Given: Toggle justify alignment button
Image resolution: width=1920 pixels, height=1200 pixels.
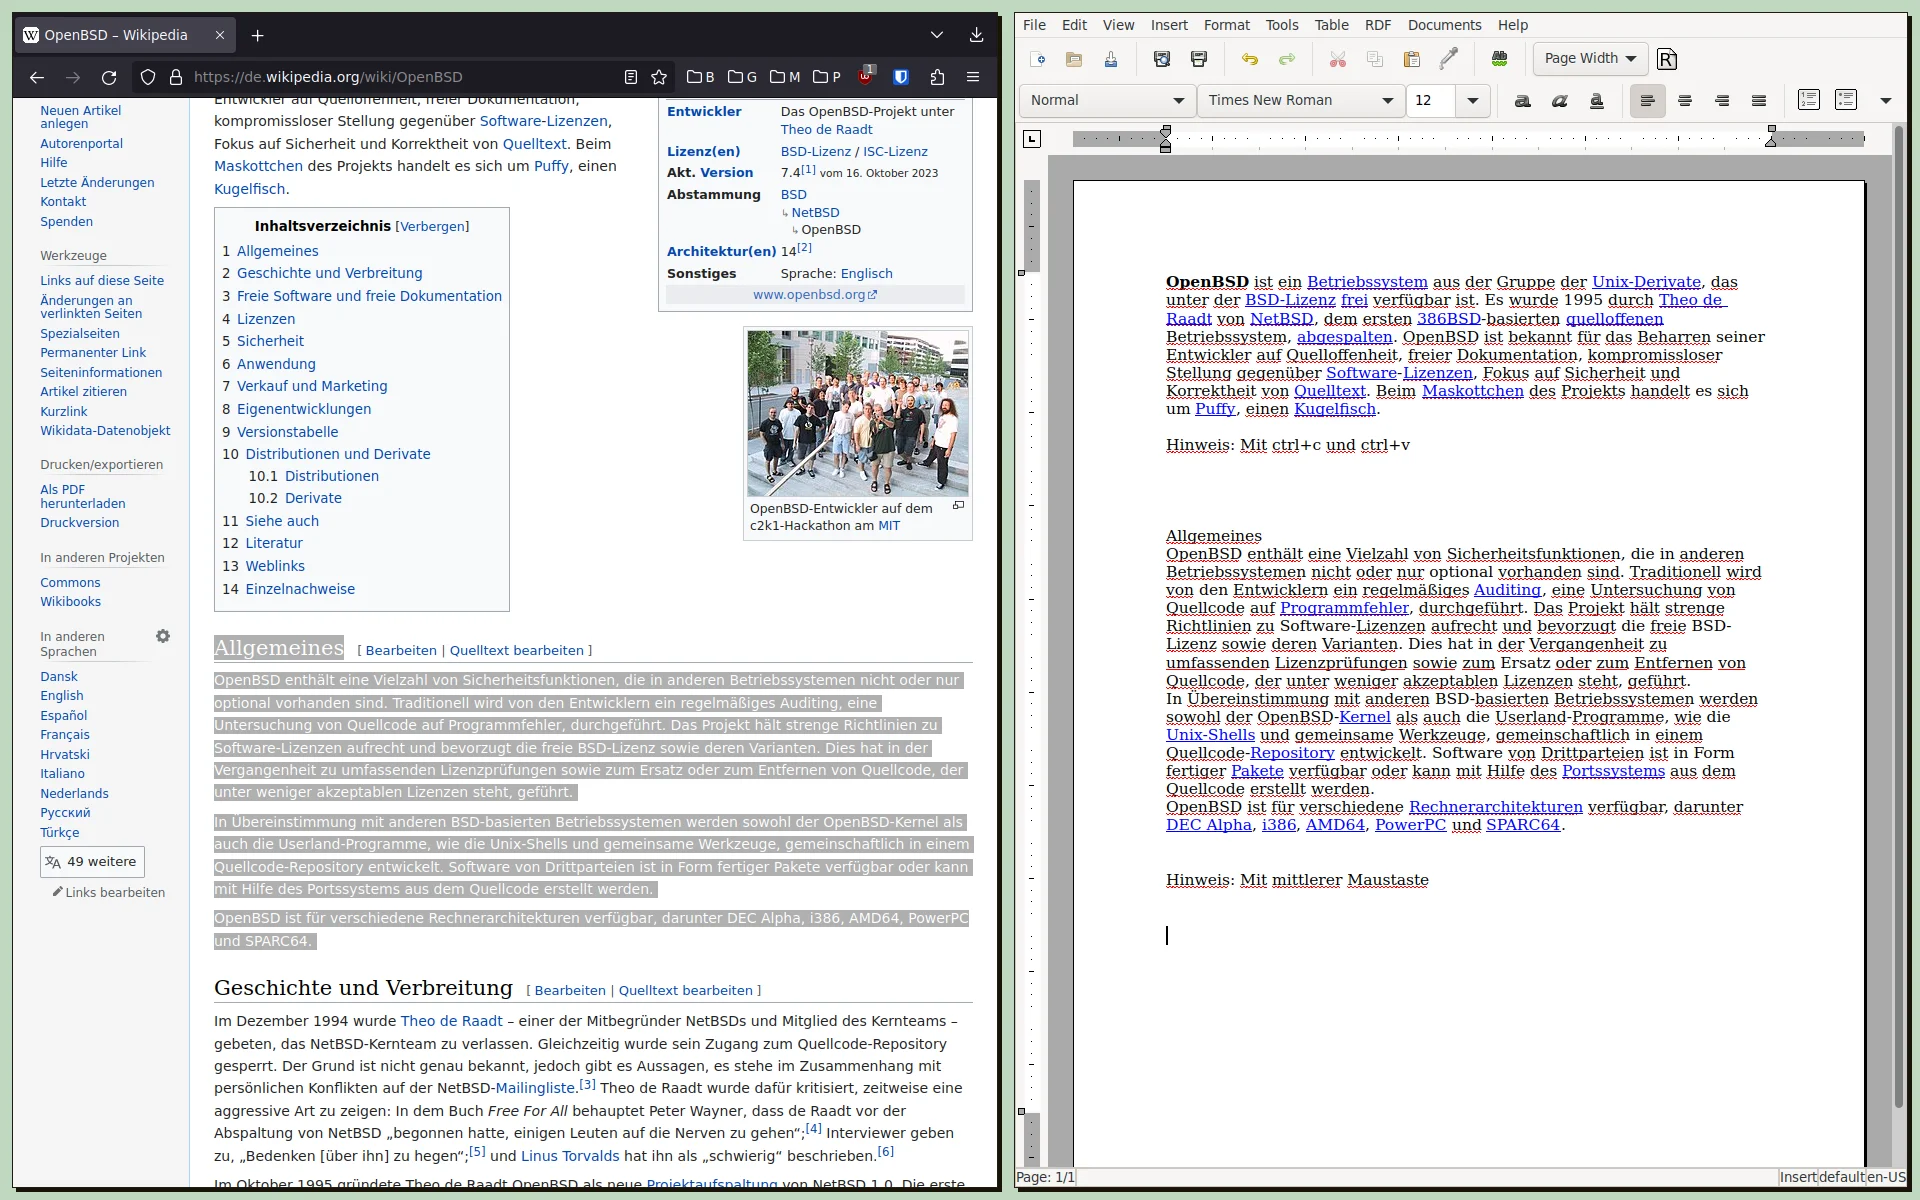Looking at the screenshot, I should tap(1759, 100).
